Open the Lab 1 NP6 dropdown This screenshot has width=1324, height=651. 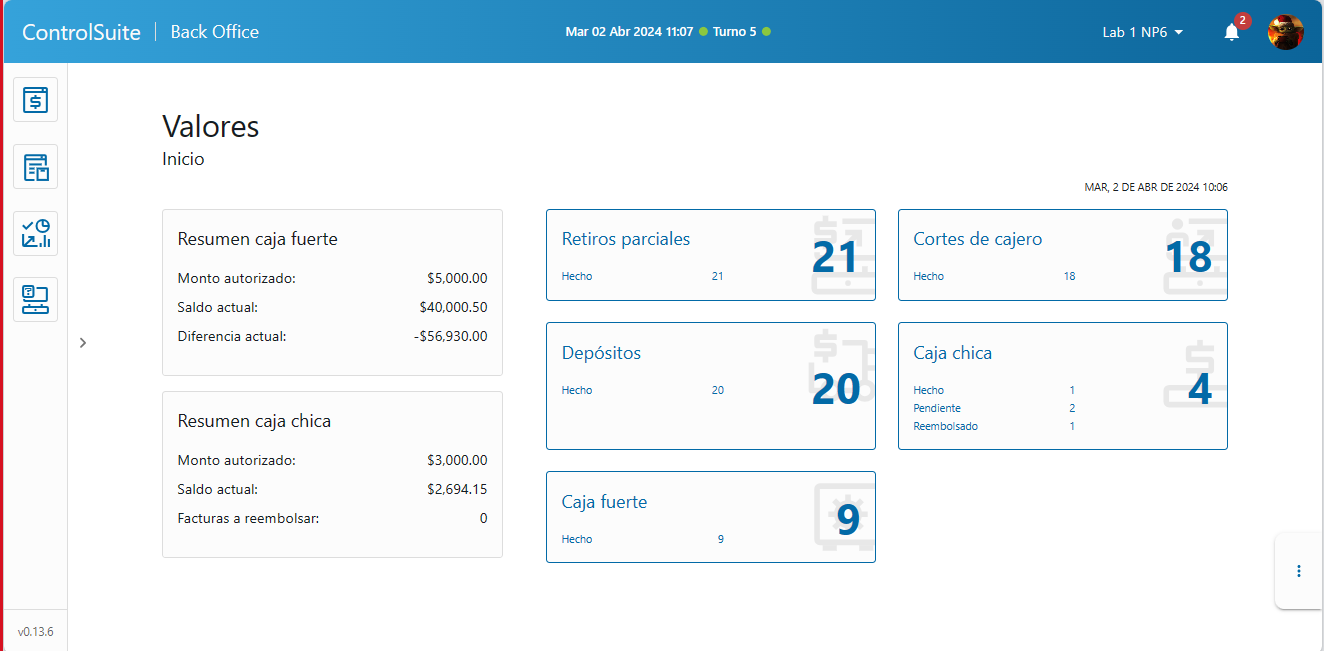[1142, 32]
